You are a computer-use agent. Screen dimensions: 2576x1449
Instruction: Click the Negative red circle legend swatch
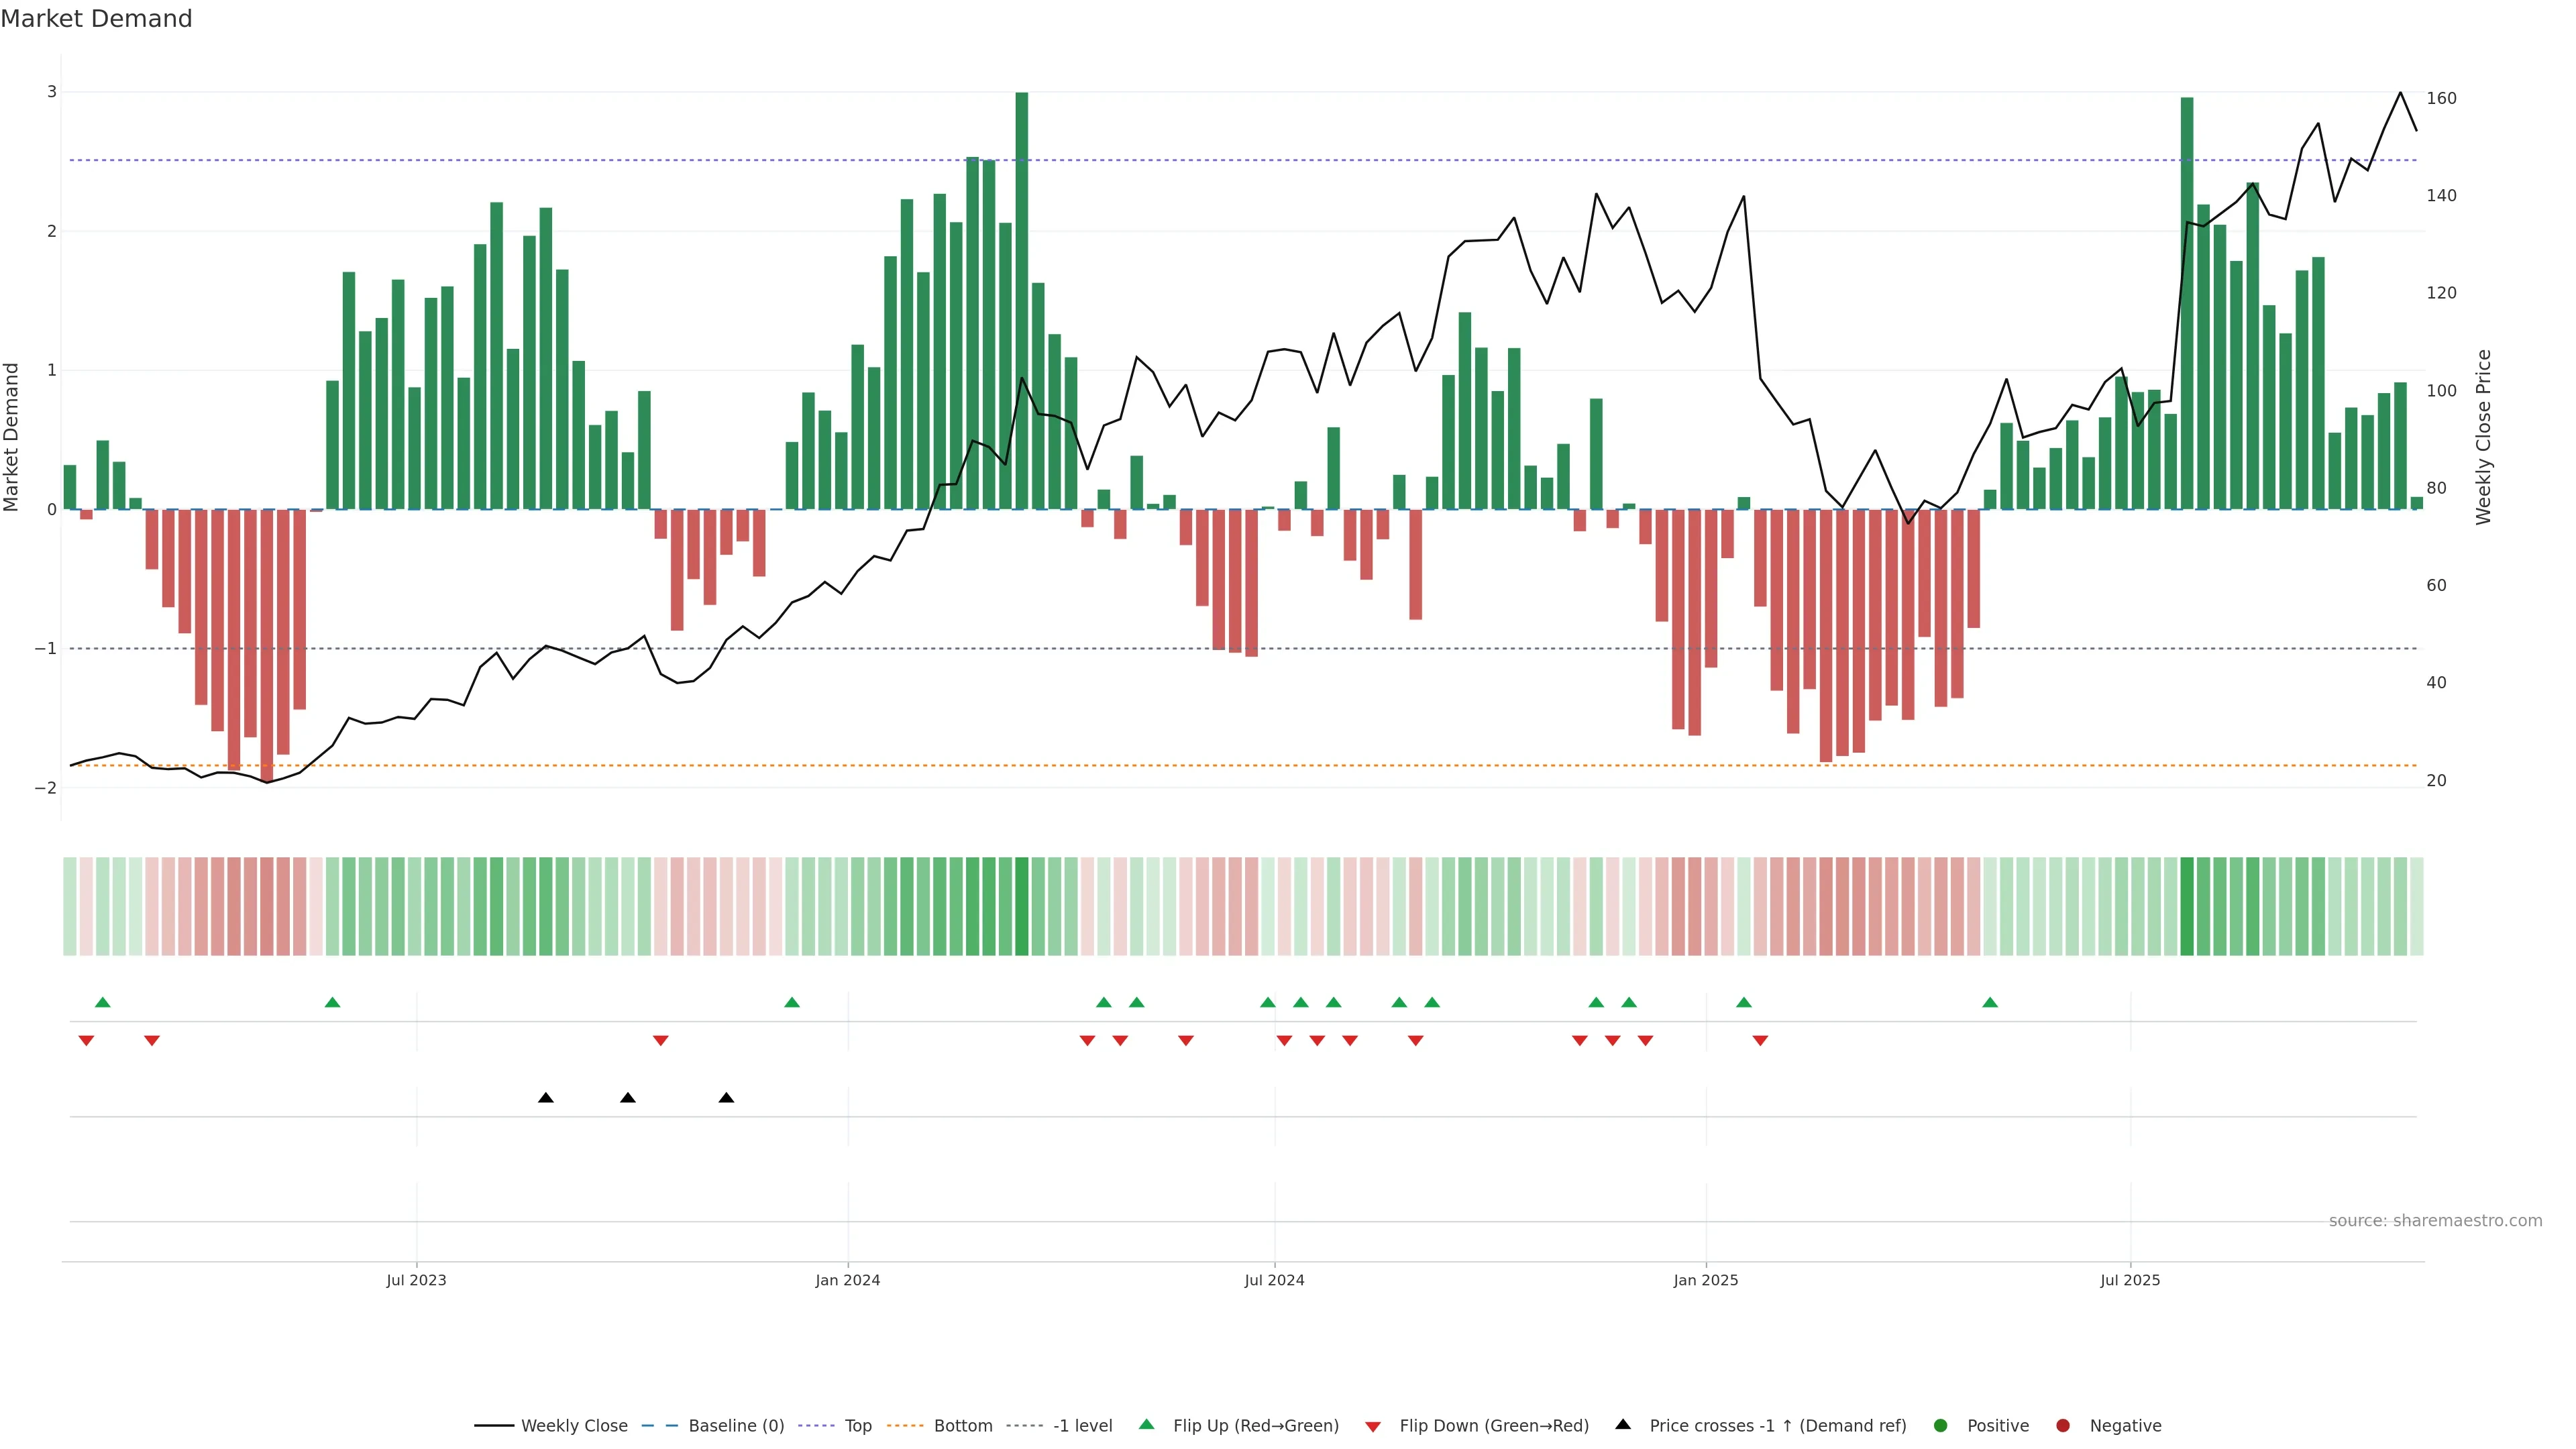click(x=2063, y=1426)
